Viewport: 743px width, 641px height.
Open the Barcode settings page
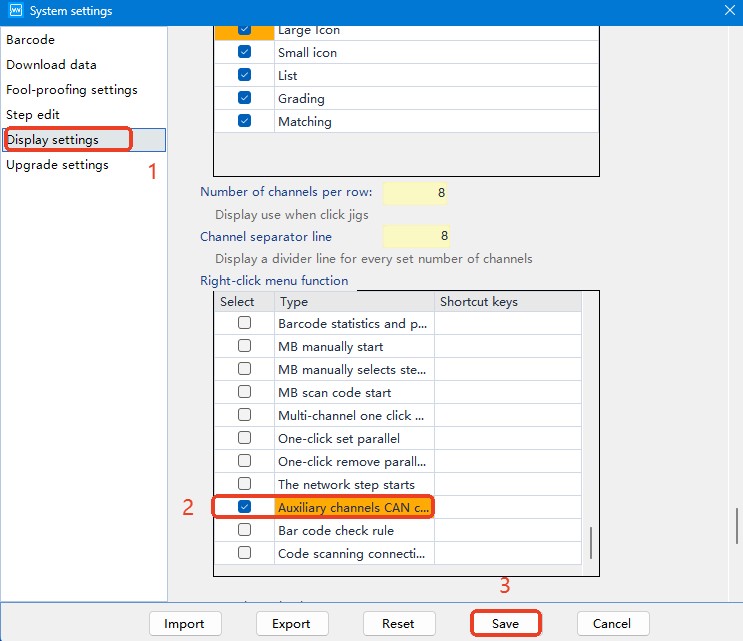pos(31,40)
